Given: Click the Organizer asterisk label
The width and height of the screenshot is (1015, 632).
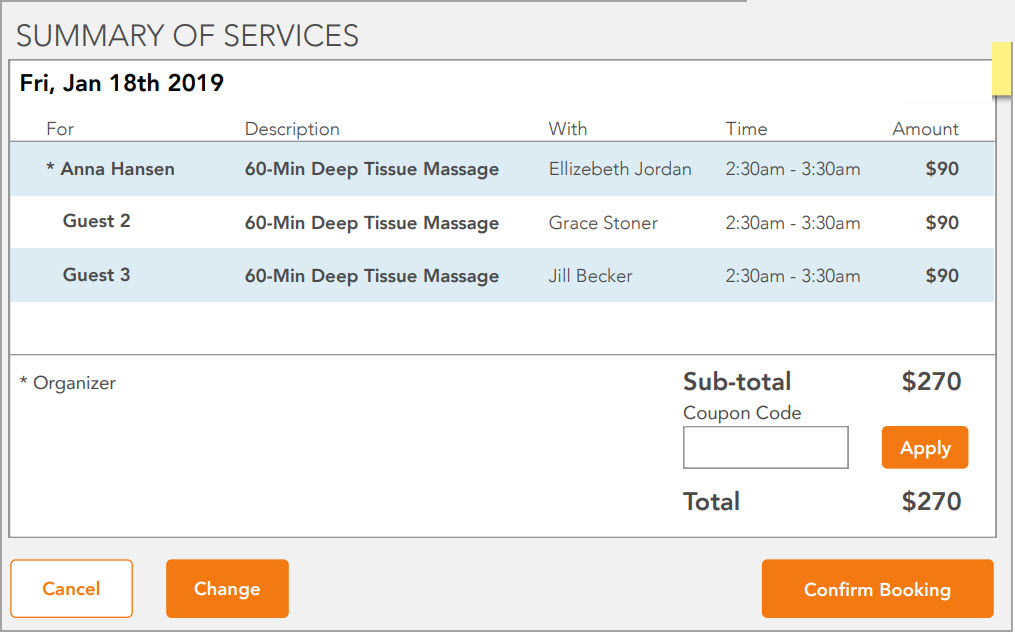Looking at the screenshot, I should (67, 382).
